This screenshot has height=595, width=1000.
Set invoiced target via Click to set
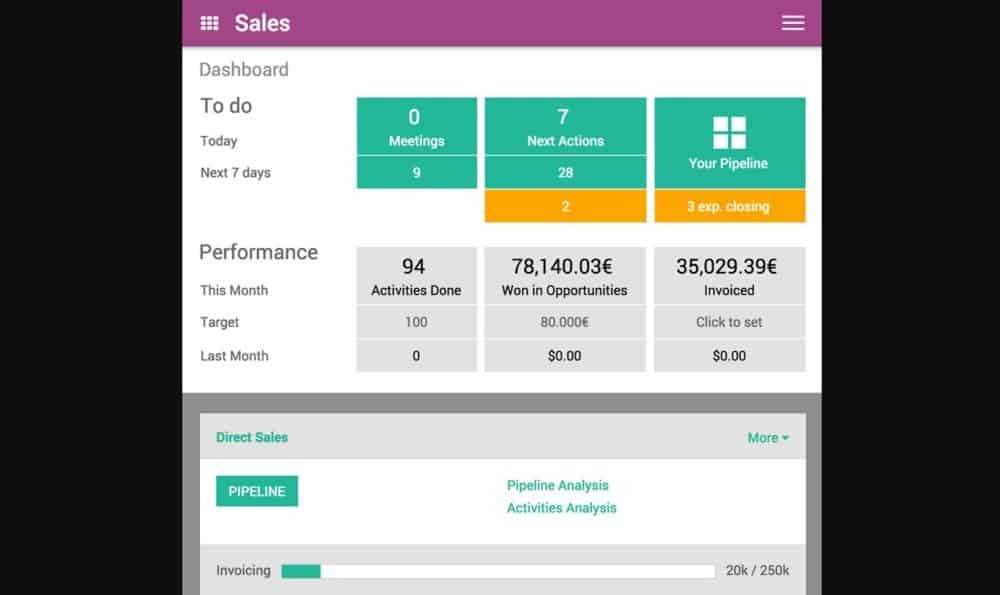tap(729, 322)
